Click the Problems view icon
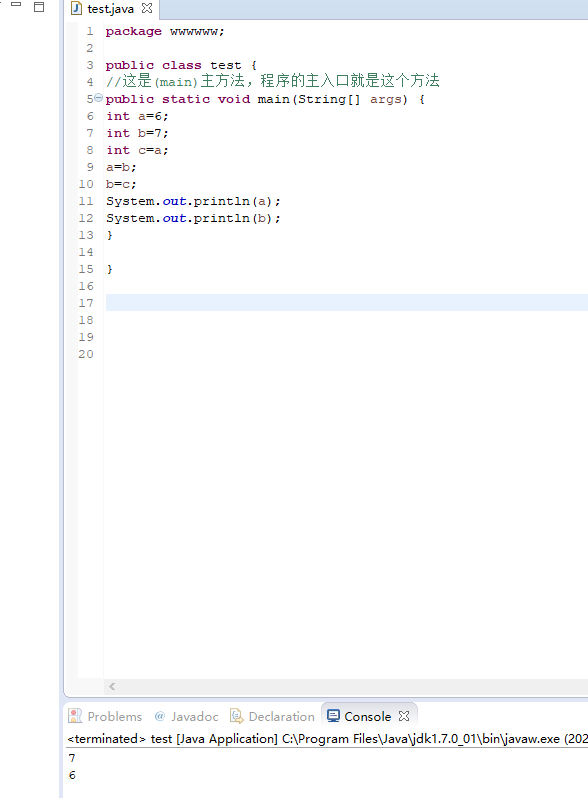 (x=75, y=716)
